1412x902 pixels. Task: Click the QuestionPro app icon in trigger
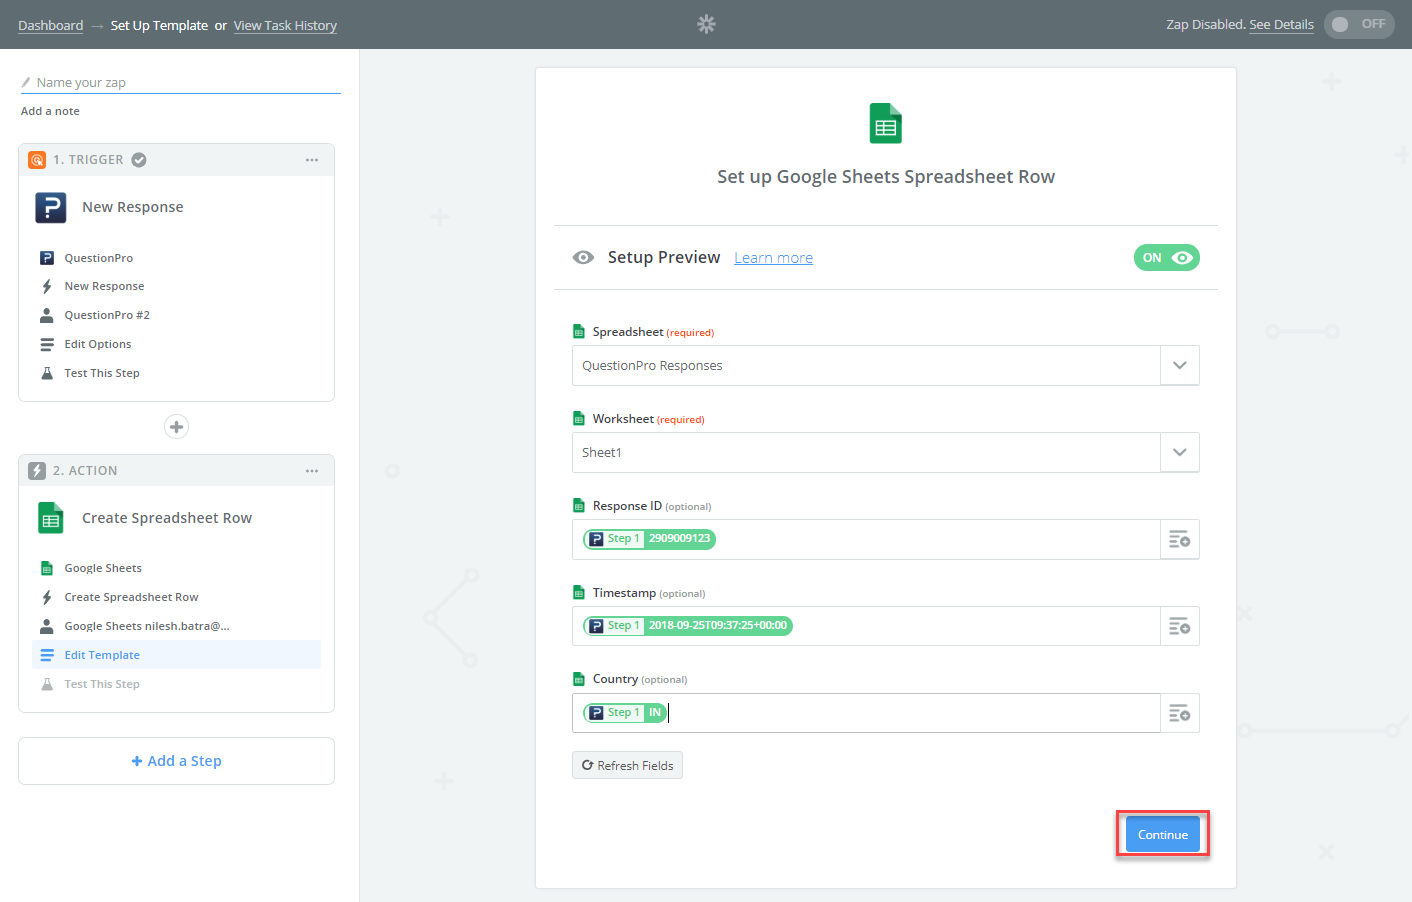click(51, 207)
